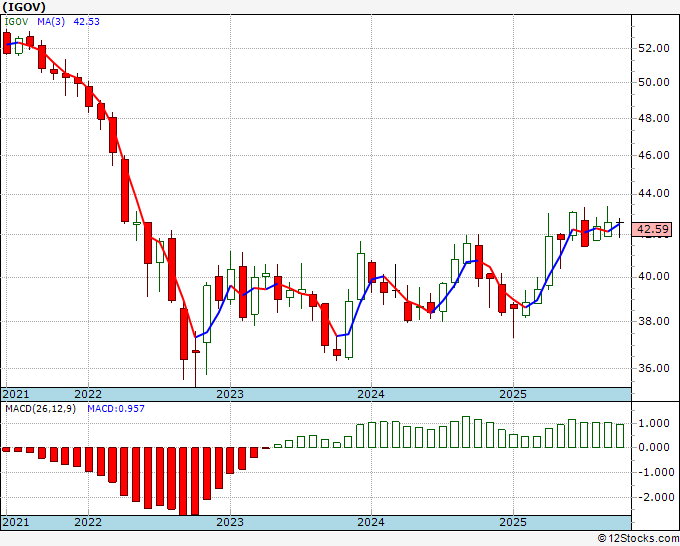The width and height of the screenshot is (680, 546).
Task: Click 2024 on the MACD panel timeline
Action: tap(371, 522)
